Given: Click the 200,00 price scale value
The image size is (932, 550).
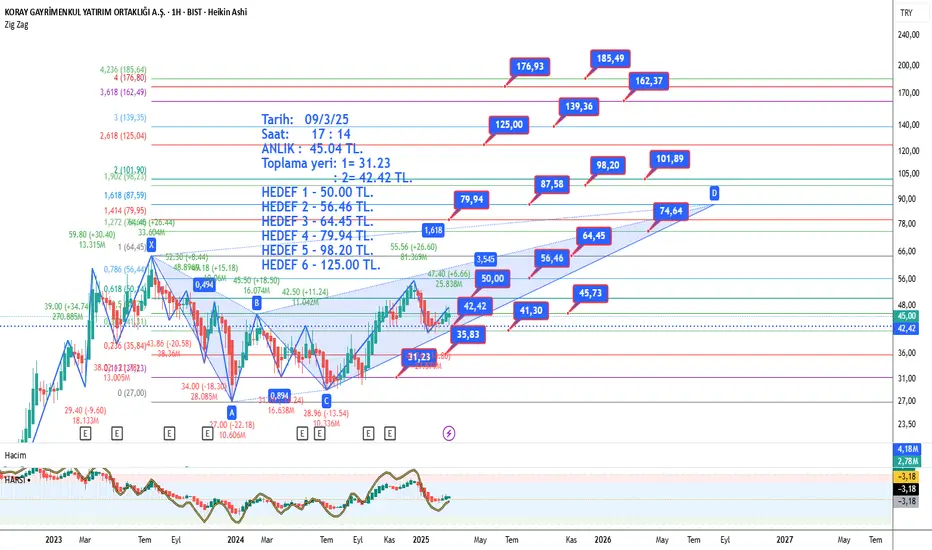Looking at the screenshot, I should pos(909,65).
